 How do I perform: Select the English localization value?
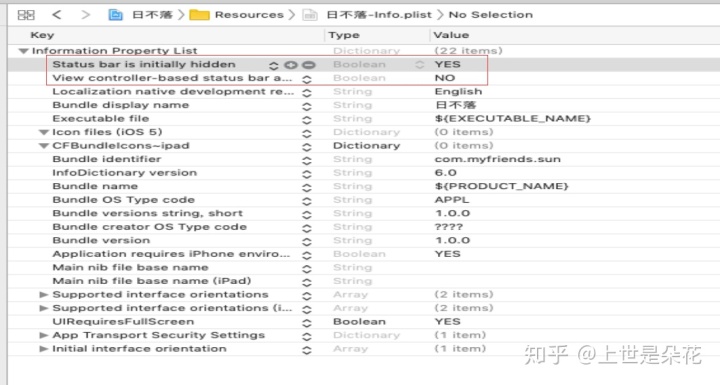(x=458, y=91)
